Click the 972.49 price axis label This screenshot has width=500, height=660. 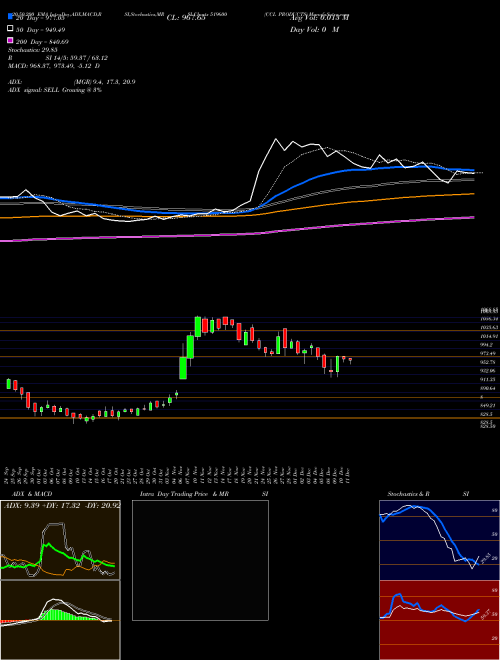(x=488, y=354)
